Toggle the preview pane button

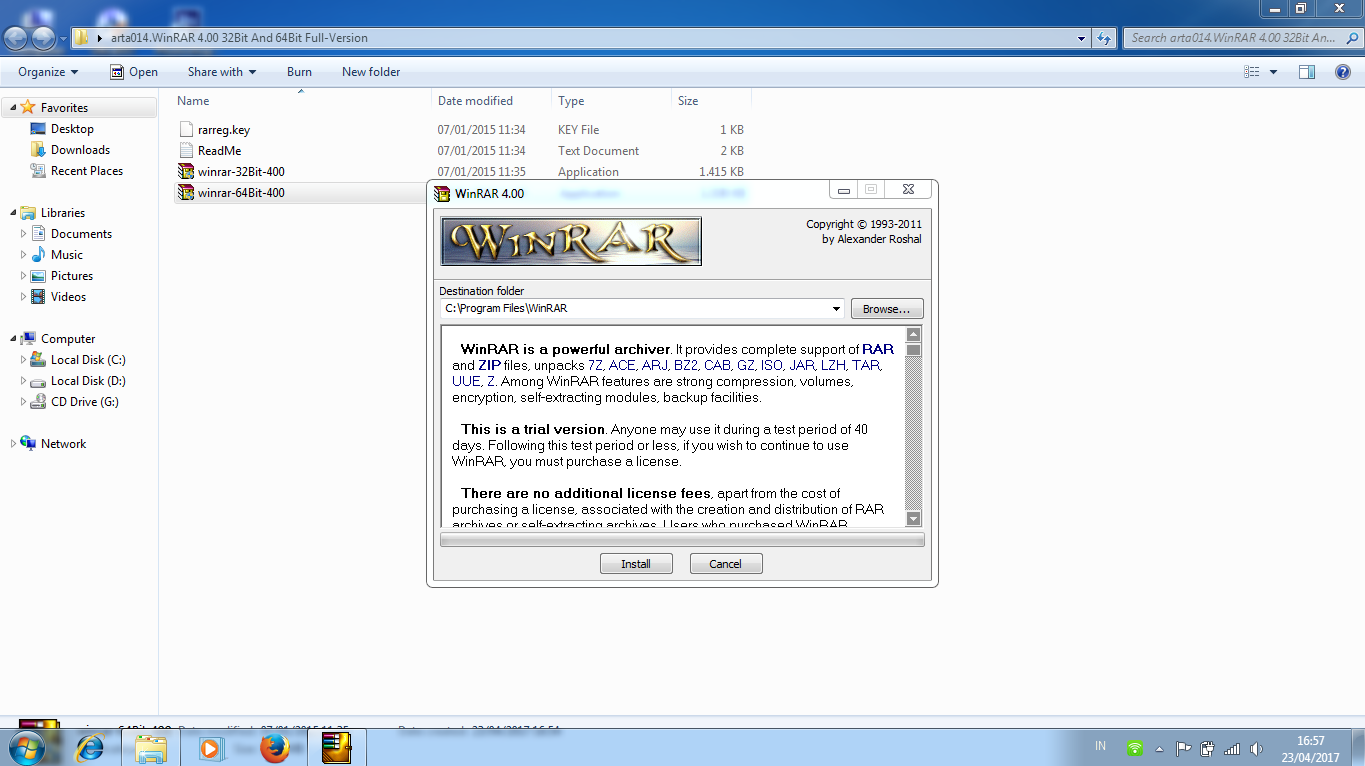click(x=1306, y=72)
